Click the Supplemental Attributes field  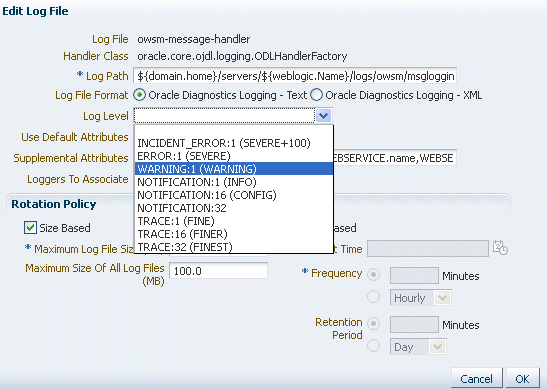coord(395,158)
